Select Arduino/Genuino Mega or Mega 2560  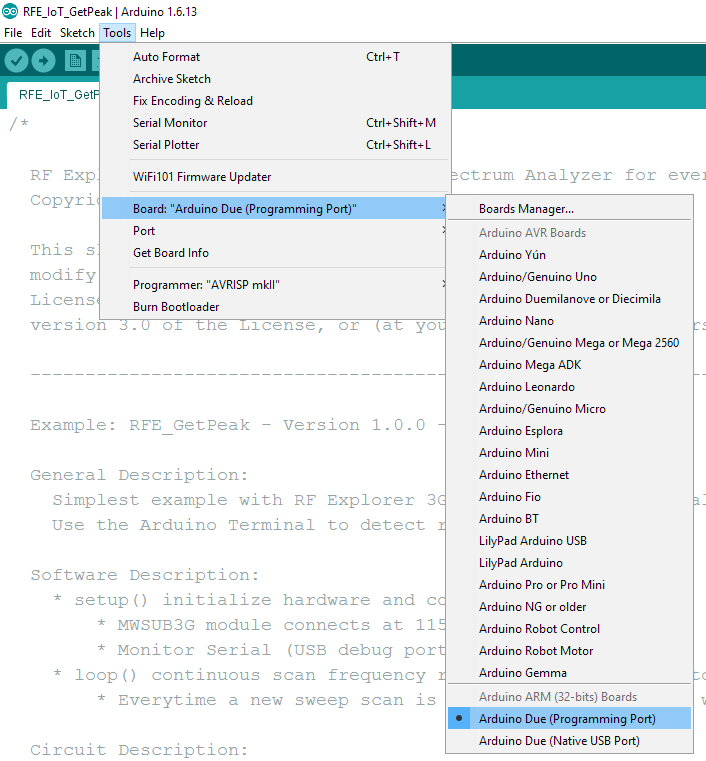click(x=570, y=343)
